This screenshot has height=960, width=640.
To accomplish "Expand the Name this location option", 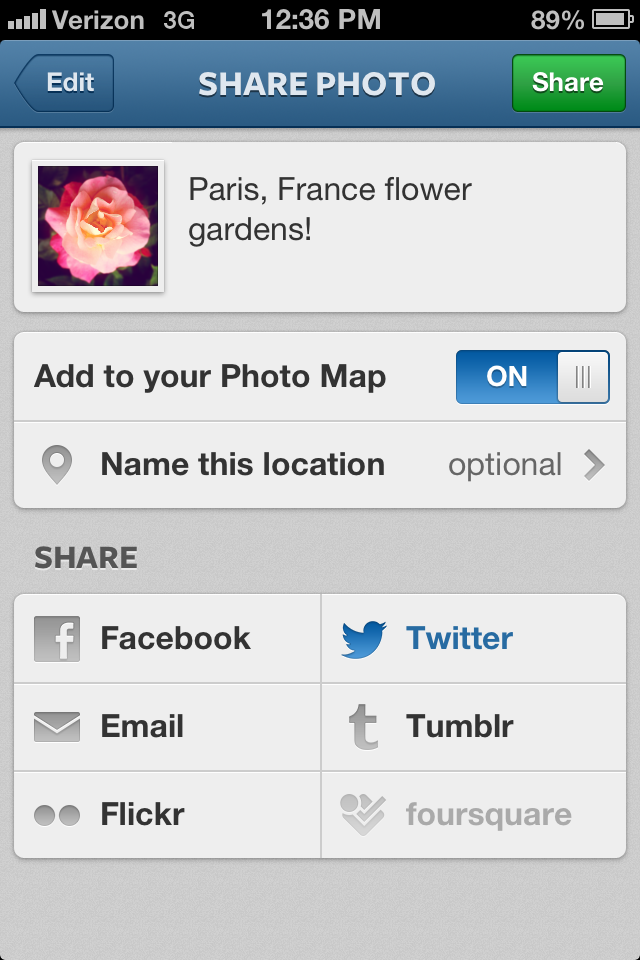I will [241, 464].
